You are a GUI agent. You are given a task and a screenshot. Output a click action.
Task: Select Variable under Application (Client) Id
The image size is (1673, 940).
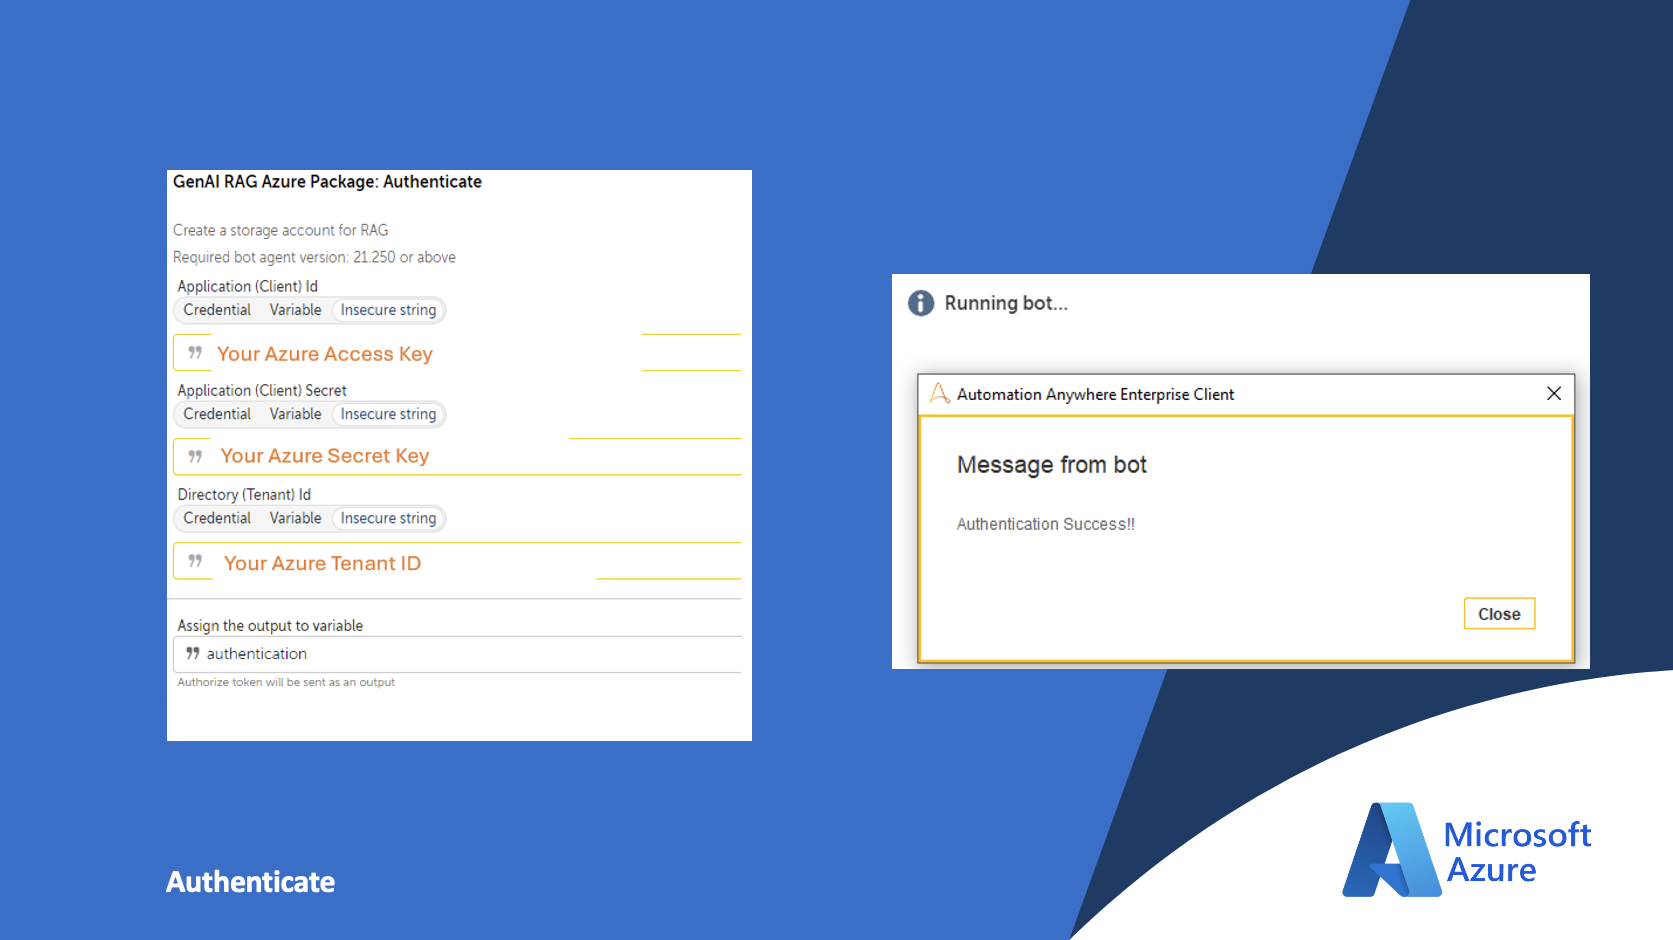coord(295,310)
